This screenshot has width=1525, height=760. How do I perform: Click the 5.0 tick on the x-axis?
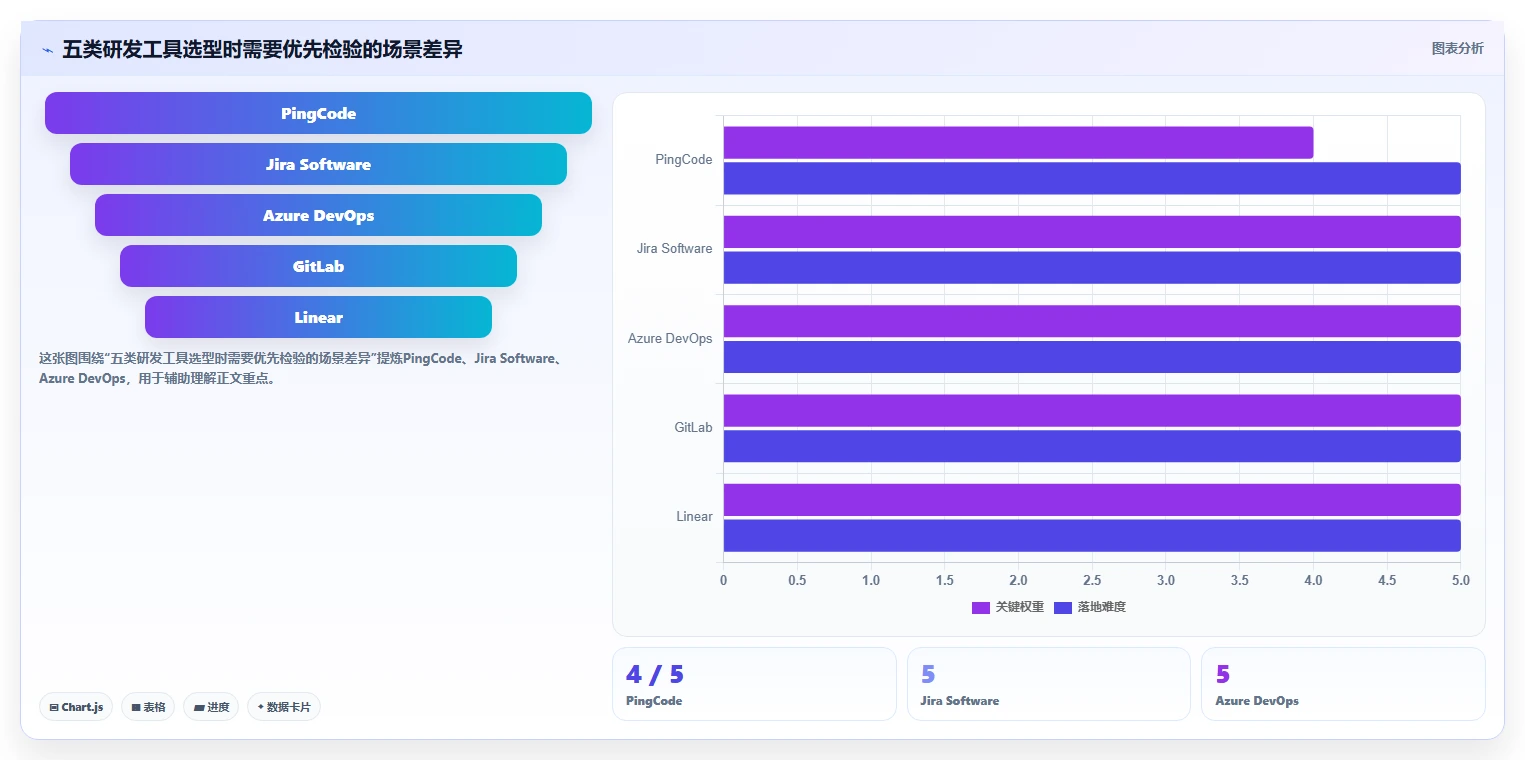1461,580
